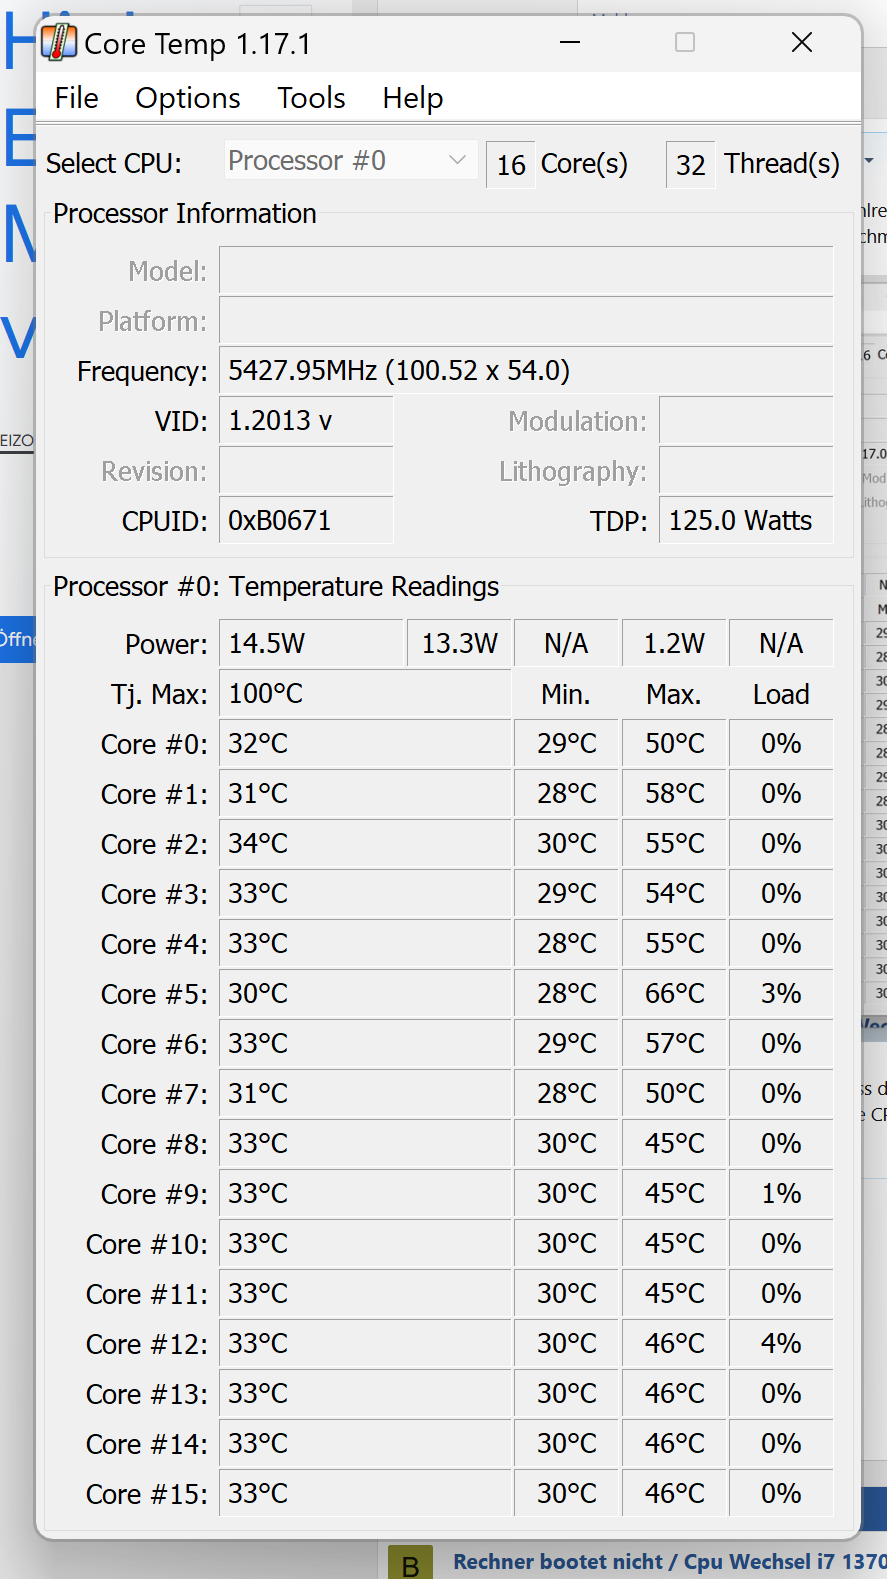Click the Max. column header
The height and width of the screenshot is (1579, 887).
click(674, 694)
